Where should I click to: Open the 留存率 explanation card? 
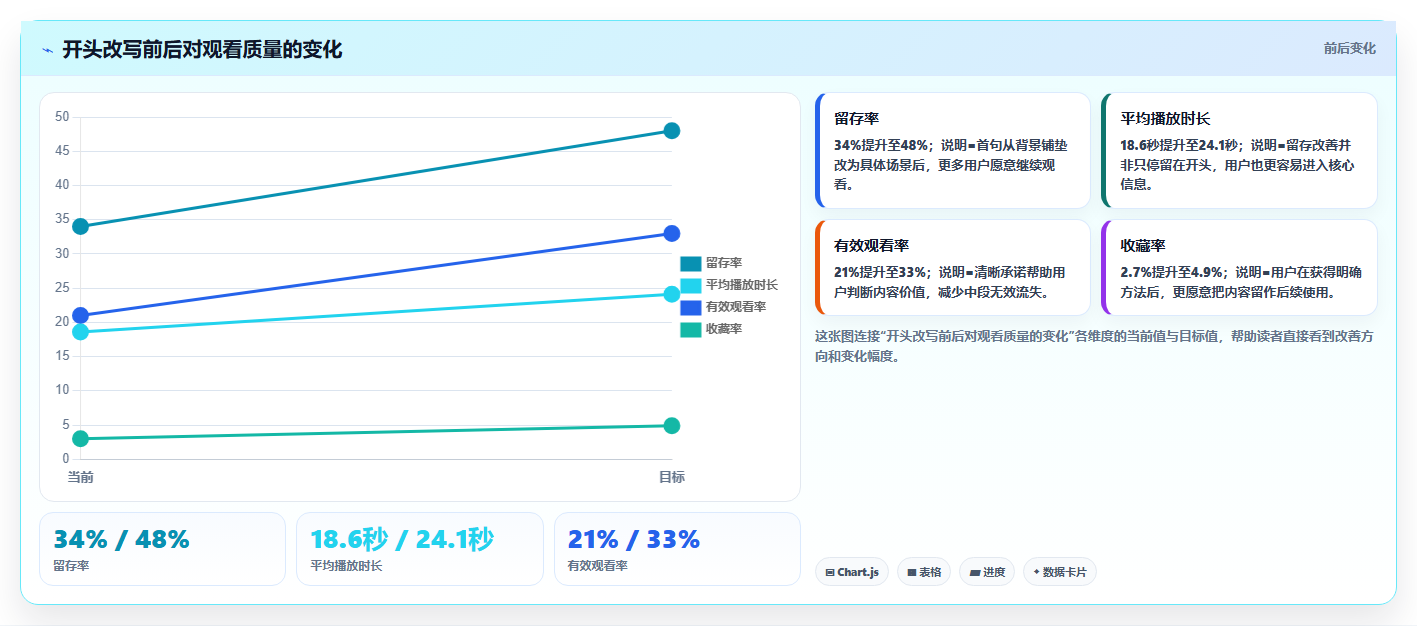coord(953,150)
